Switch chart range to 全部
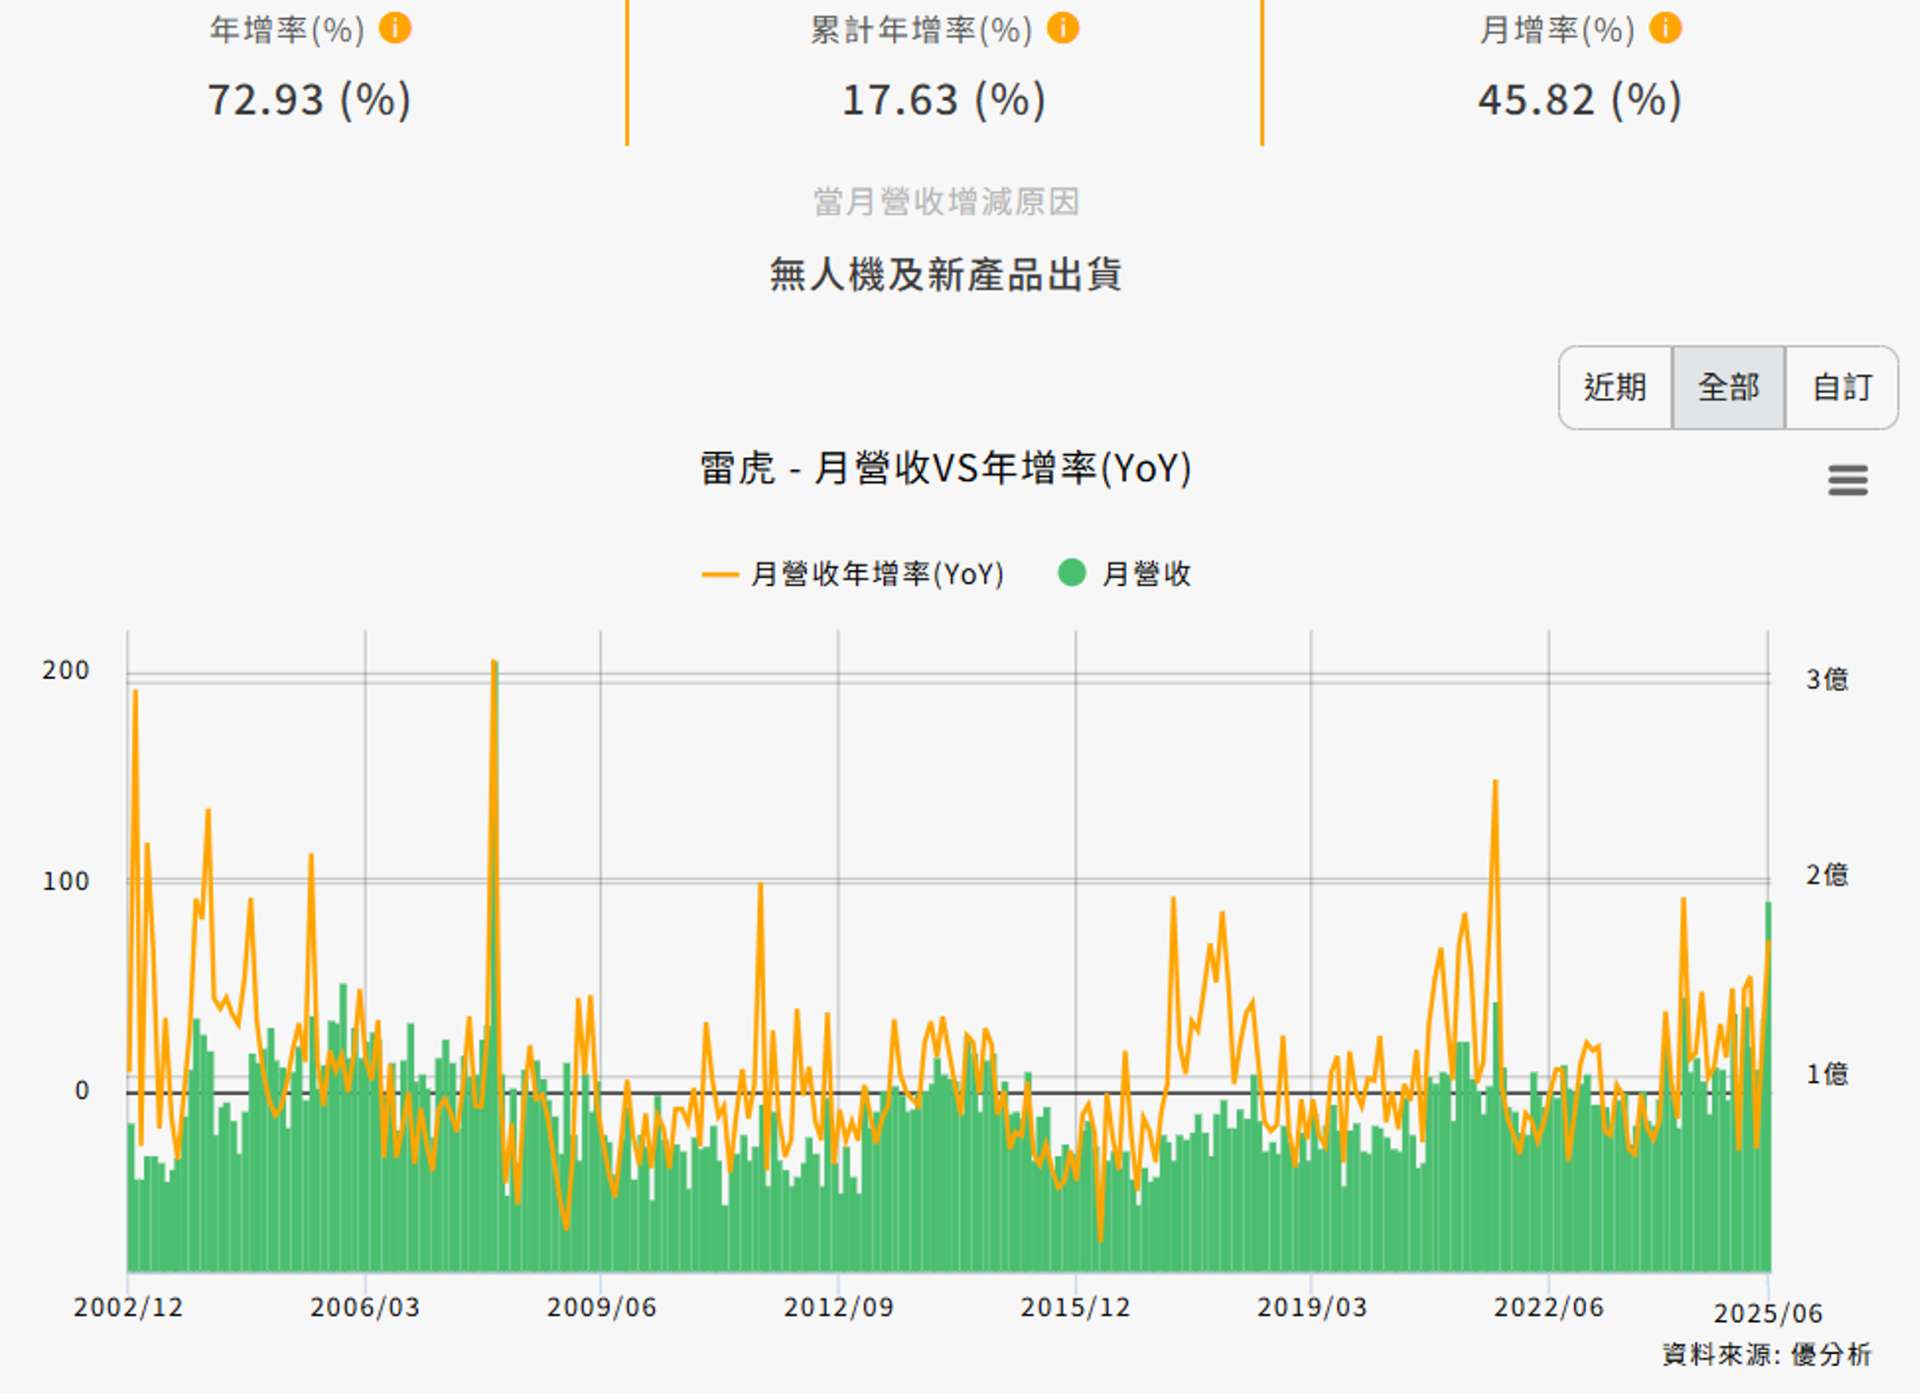1920x1393 pixels. point(1728,388)
